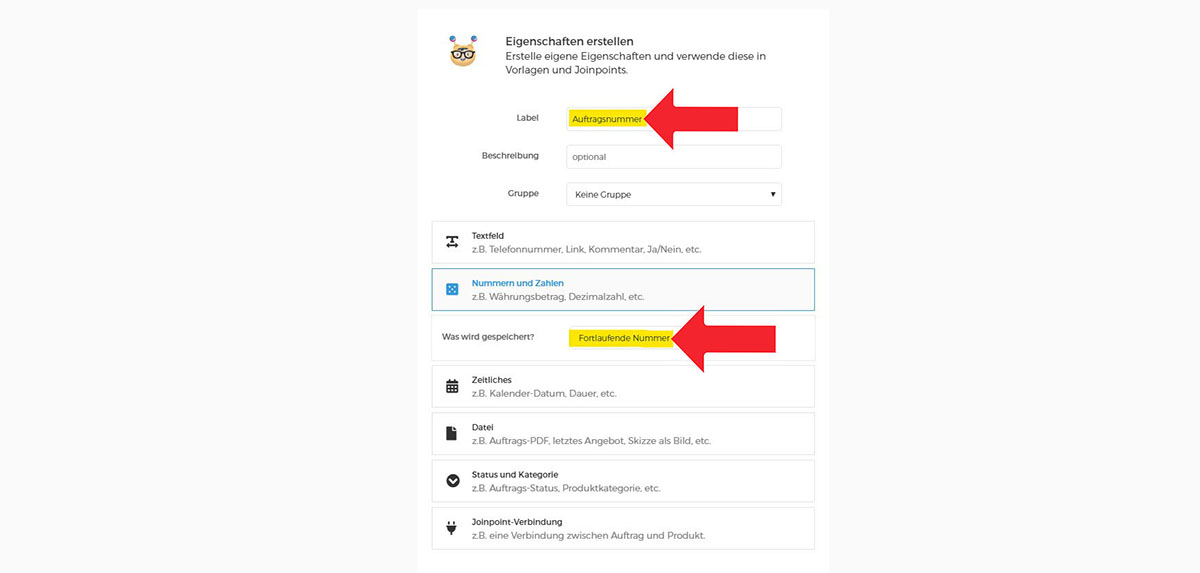Choose the Textfeld property type
Image resolution: width=1200 pixels, height=573 pixels.
(x=623, y=242)
